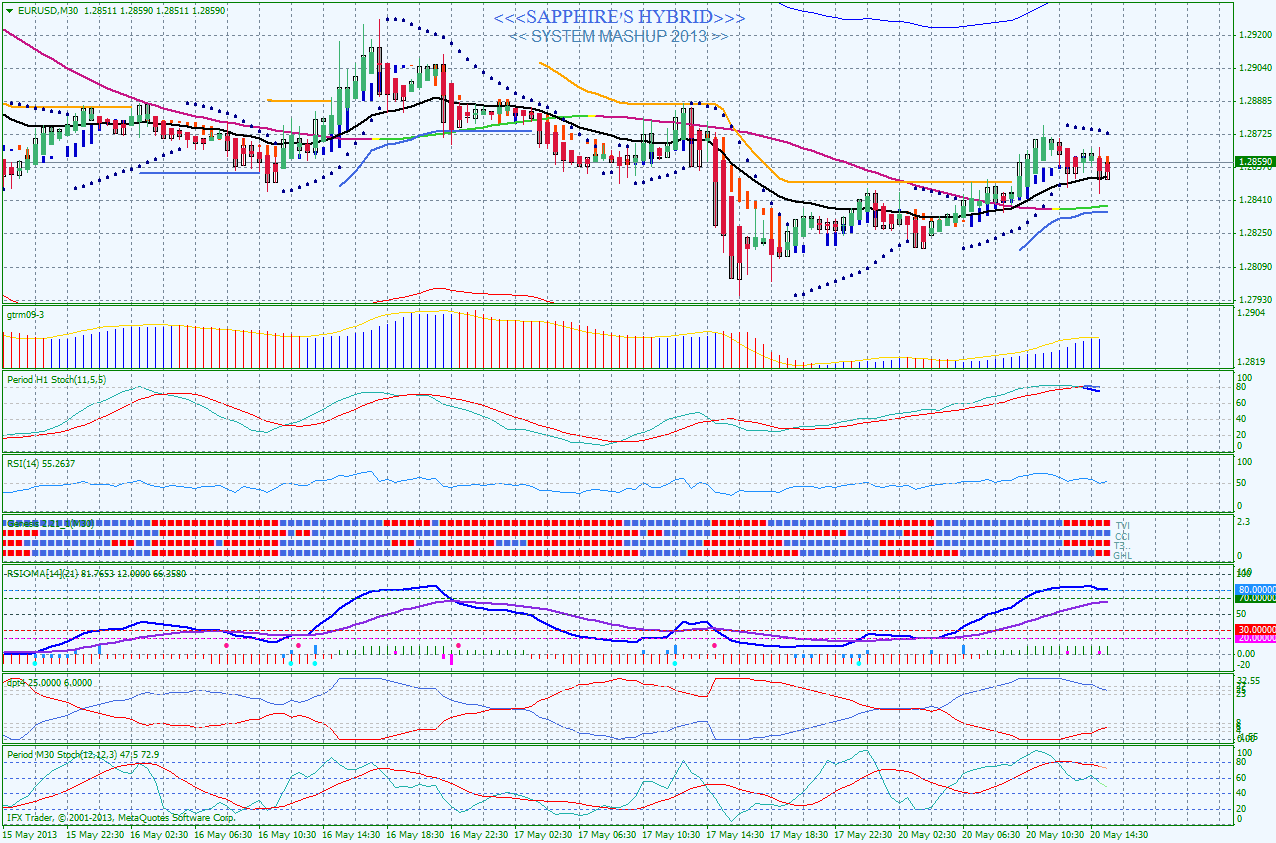The height and width of the screenshot is (843, 1276).
Task: Click the 1.28725 price scale value
Action: (1254, 134)
